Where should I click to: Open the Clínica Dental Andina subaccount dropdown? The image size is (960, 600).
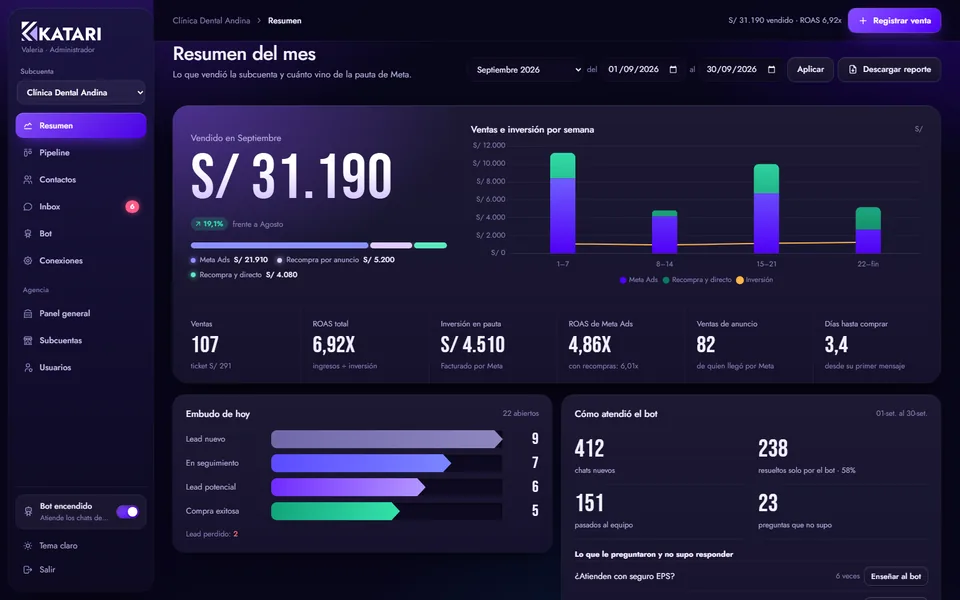coord(81,92)
